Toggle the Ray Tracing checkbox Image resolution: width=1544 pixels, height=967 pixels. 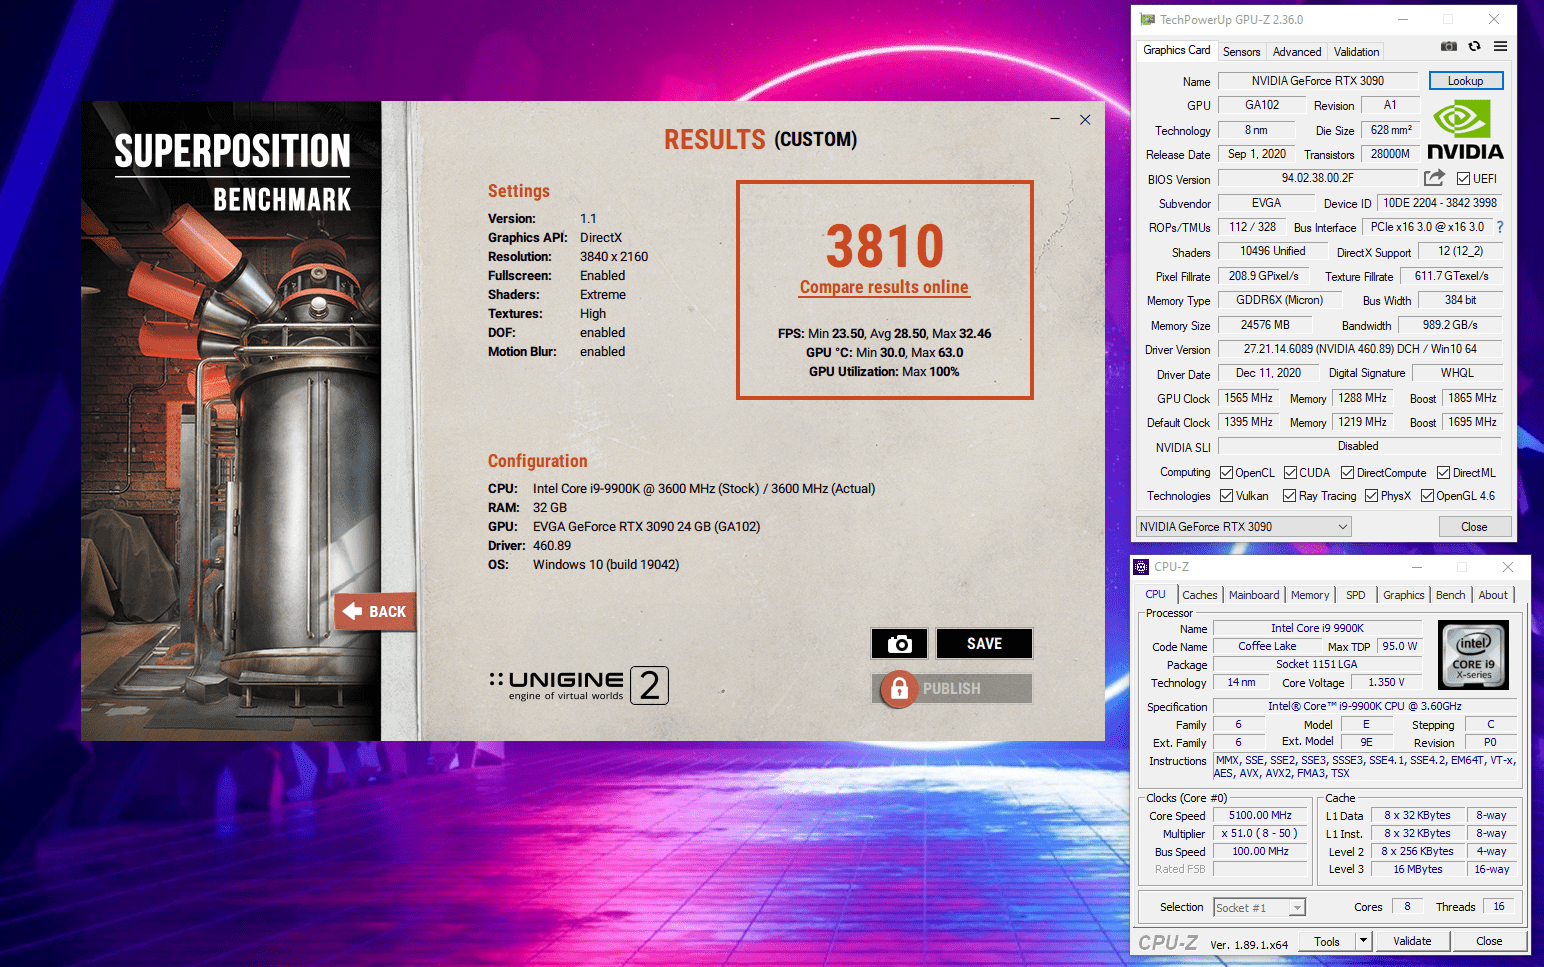(x=1290, y=496)
